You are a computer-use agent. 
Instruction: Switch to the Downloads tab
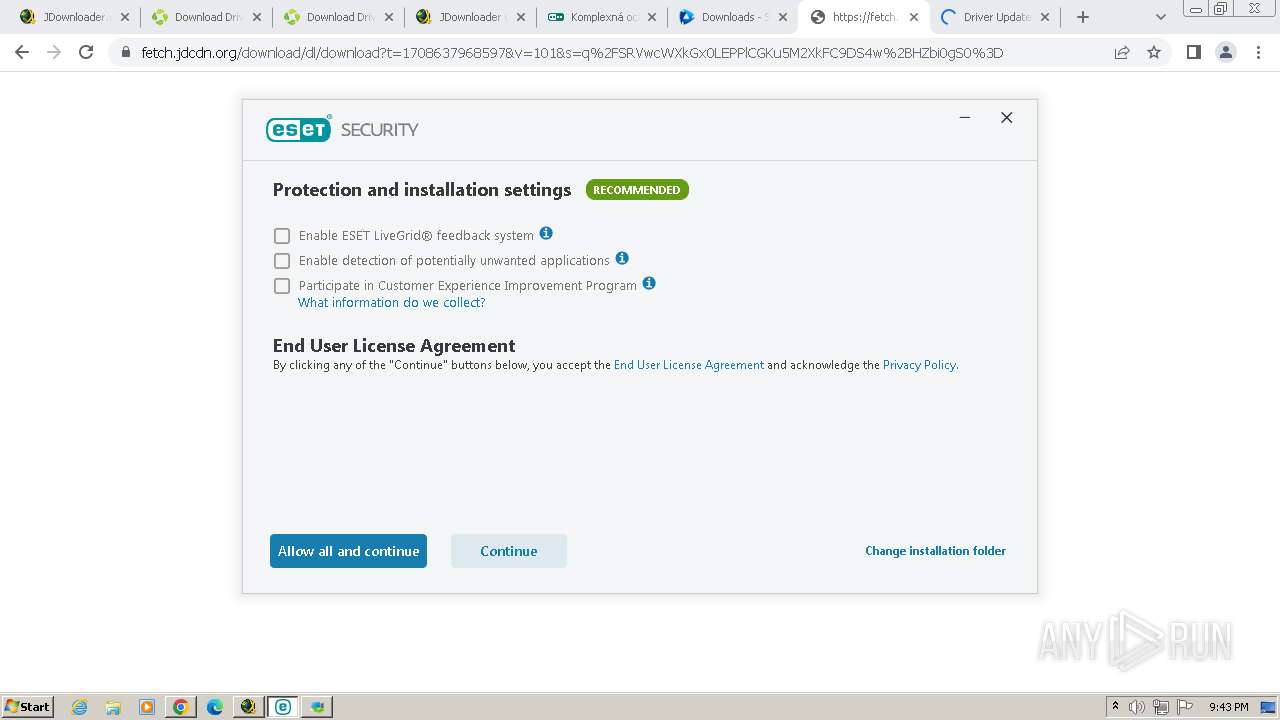733,17
